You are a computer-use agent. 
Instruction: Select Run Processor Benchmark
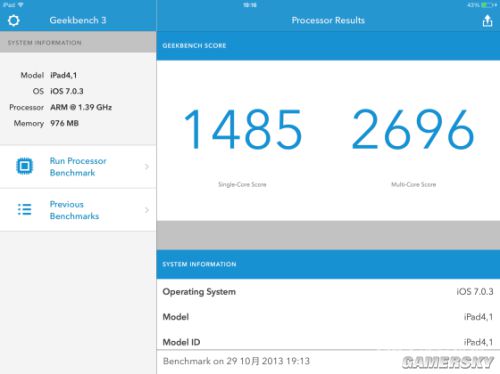click(x=78, y=167)
